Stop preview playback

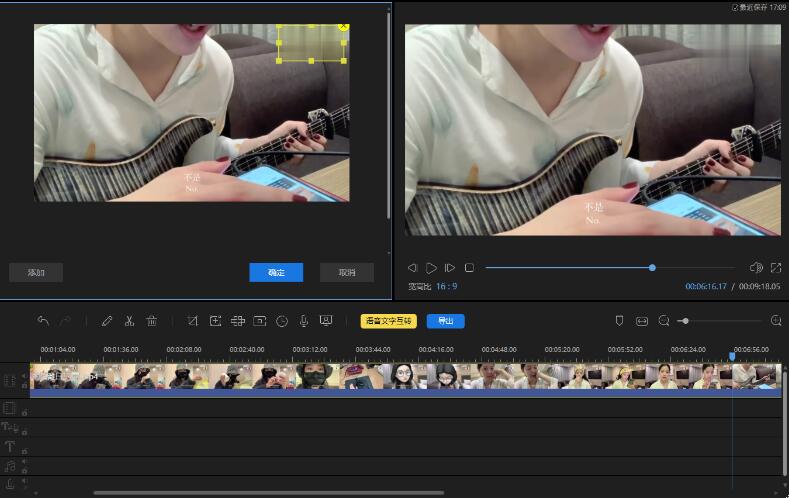(469, 268)
